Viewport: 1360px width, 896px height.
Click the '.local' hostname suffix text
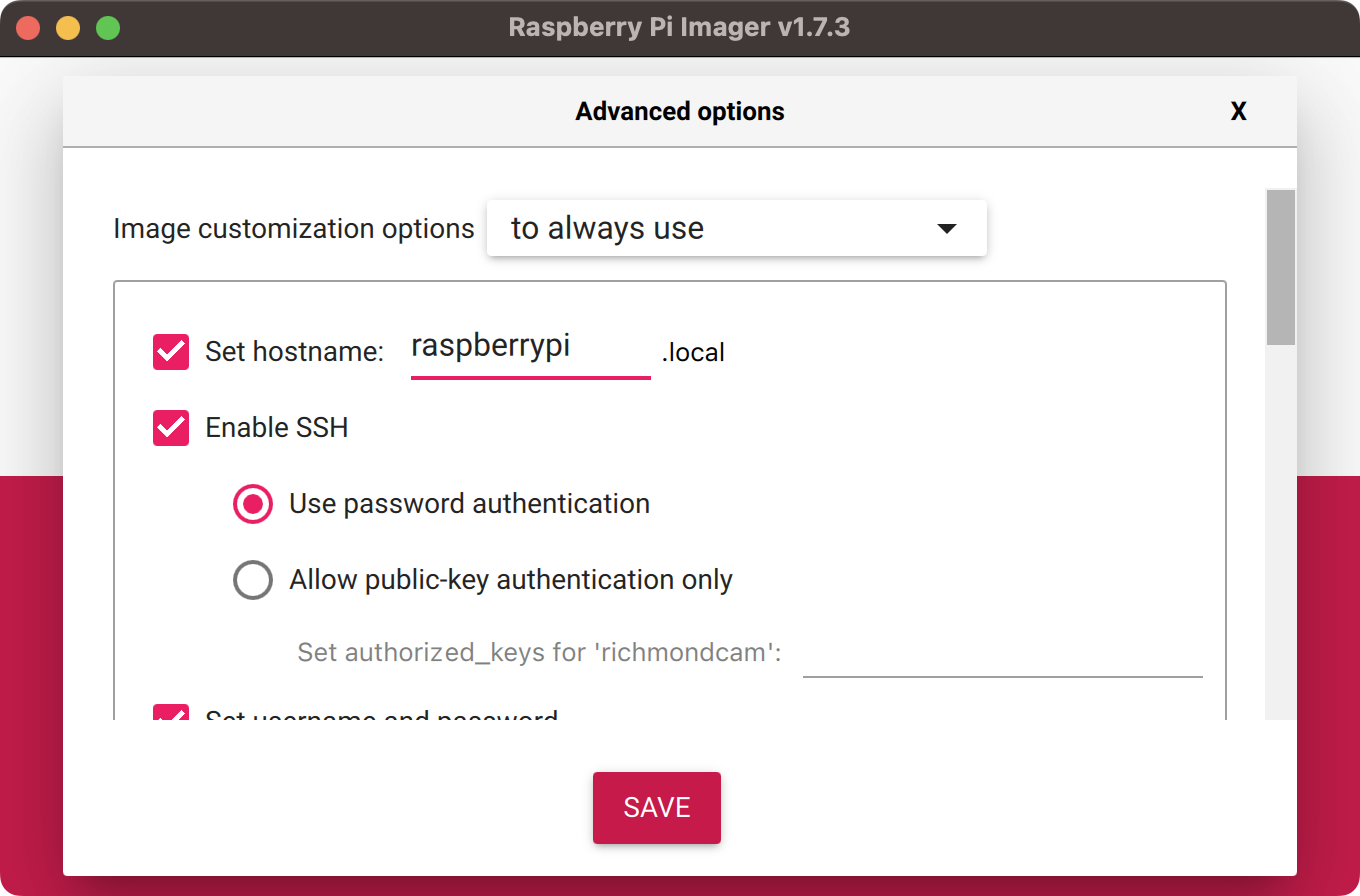(693, 353)
